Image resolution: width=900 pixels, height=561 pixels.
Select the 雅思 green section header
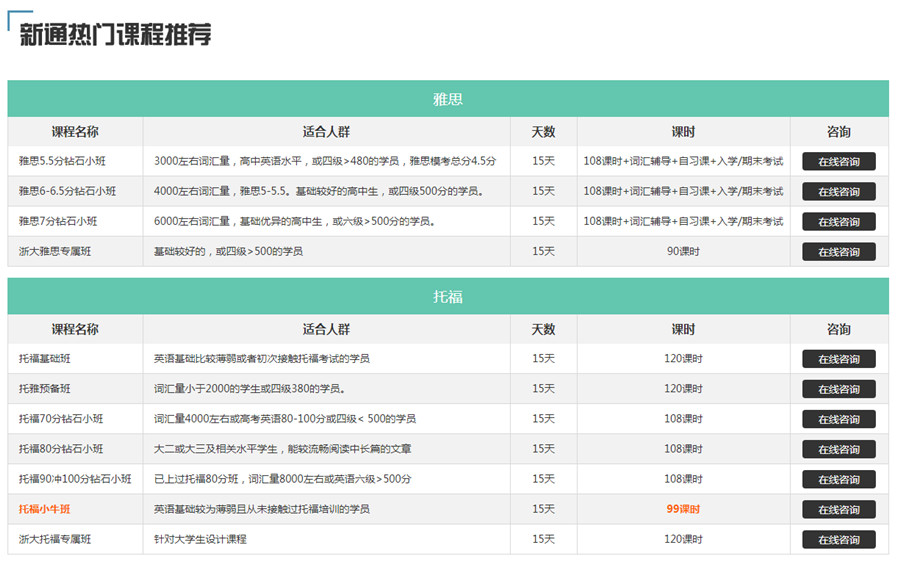(448, 99)
